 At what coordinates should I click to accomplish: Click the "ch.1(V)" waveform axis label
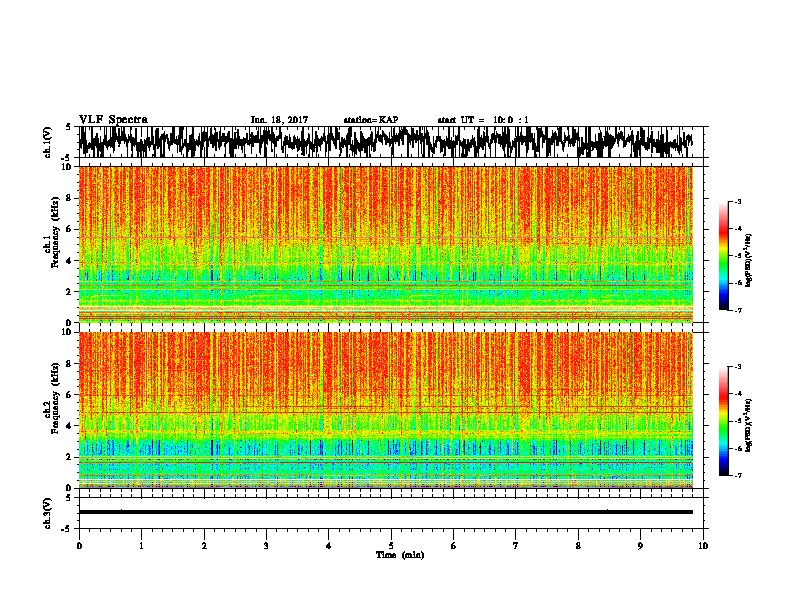click(x=48, y=142)
